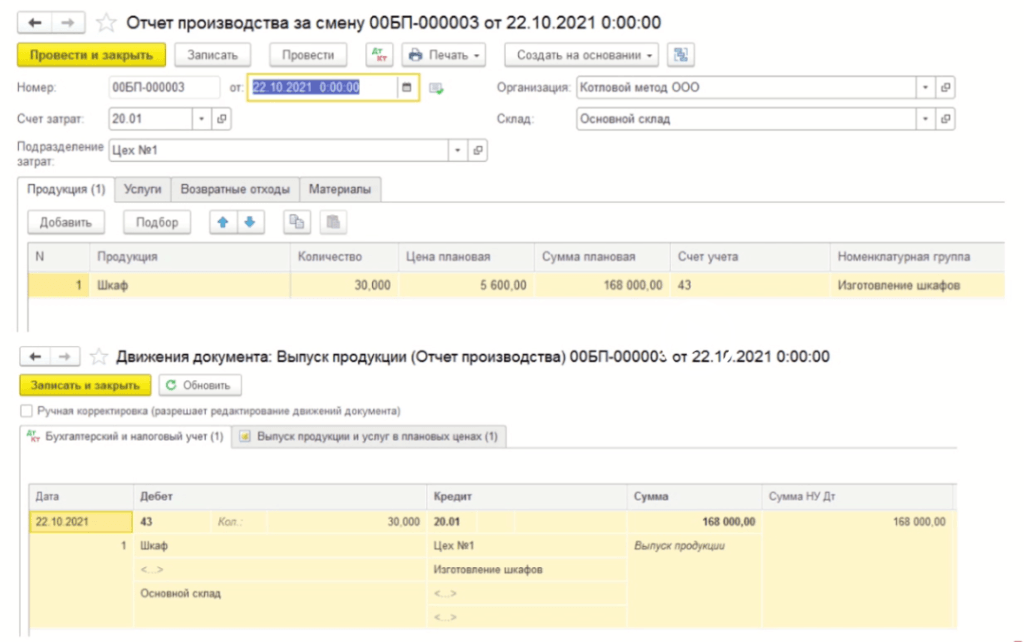This screenshot has width=1024, height=642.
Task: Move the row up with the blue arrow
Action: (x=223, y=222)
